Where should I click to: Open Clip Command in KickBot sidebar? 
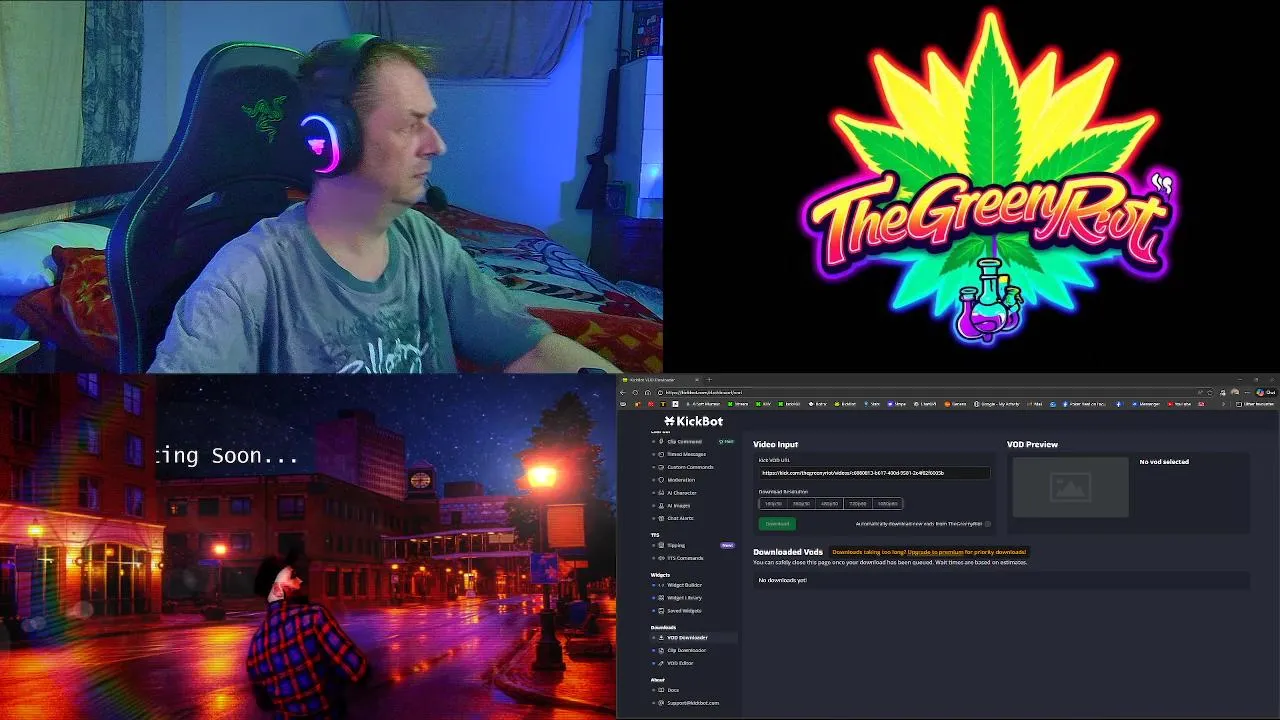[x=684, y=441]
